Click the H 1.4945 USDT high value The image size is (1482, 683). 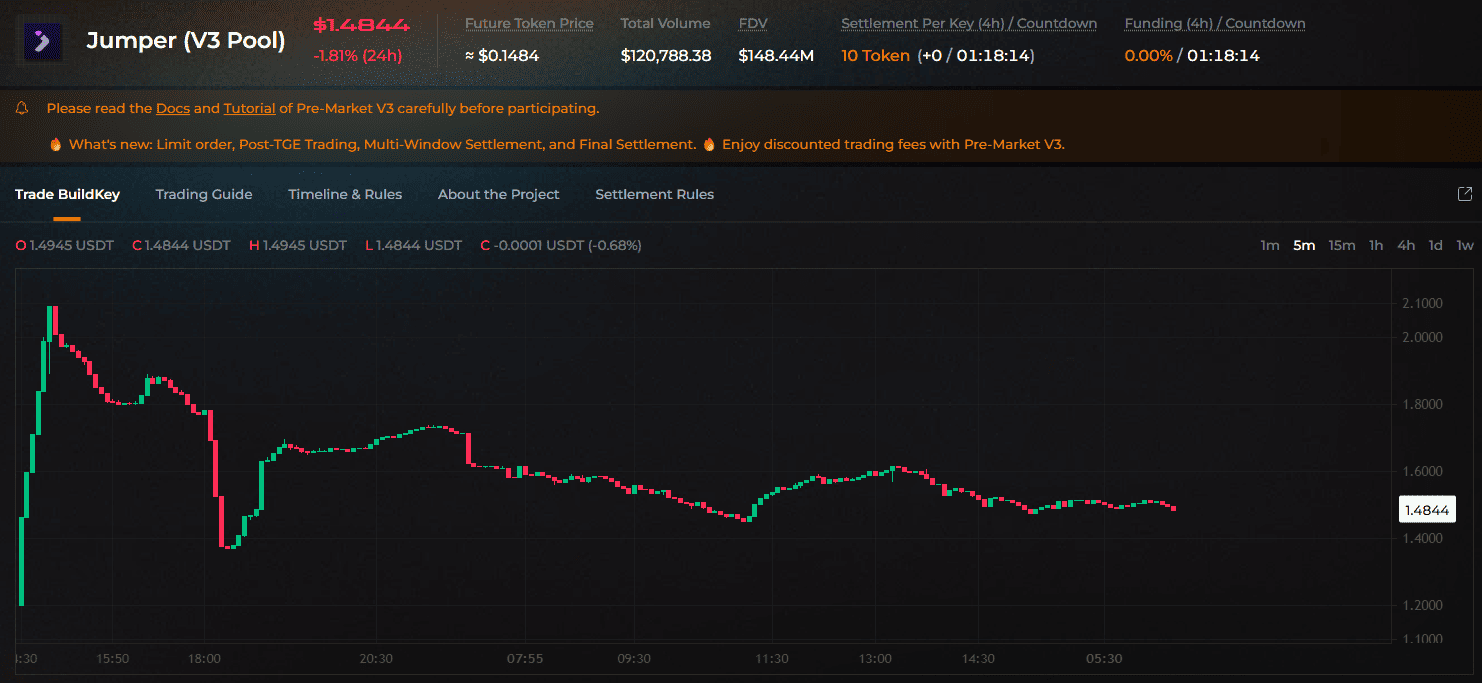point(298,245)
